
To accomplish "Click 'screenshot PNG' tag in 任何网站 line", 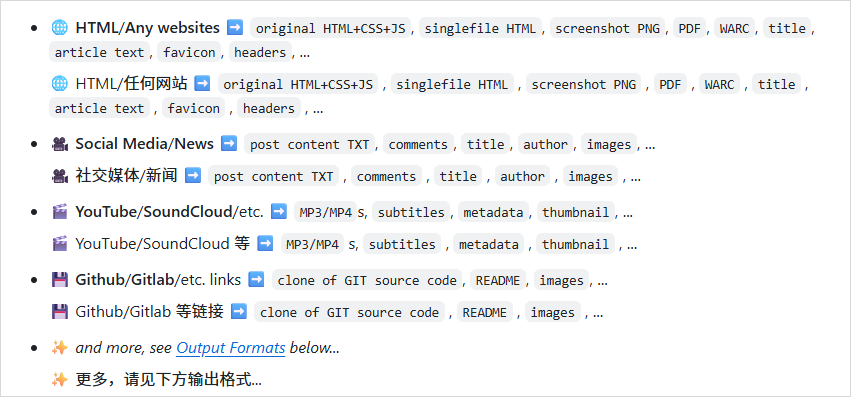I will (584, 84).
